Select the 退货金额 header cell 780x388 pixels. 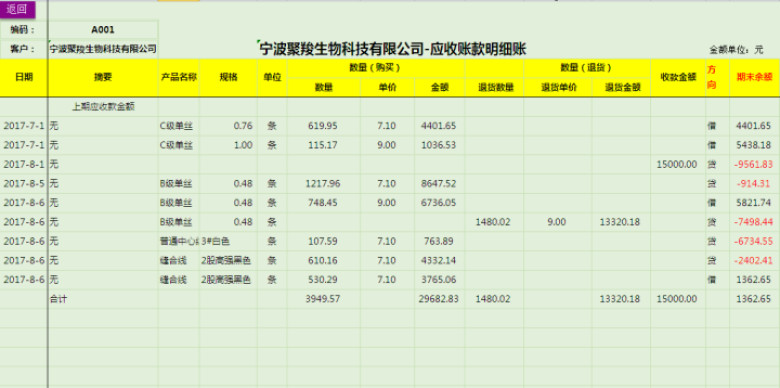coord(621,88)
